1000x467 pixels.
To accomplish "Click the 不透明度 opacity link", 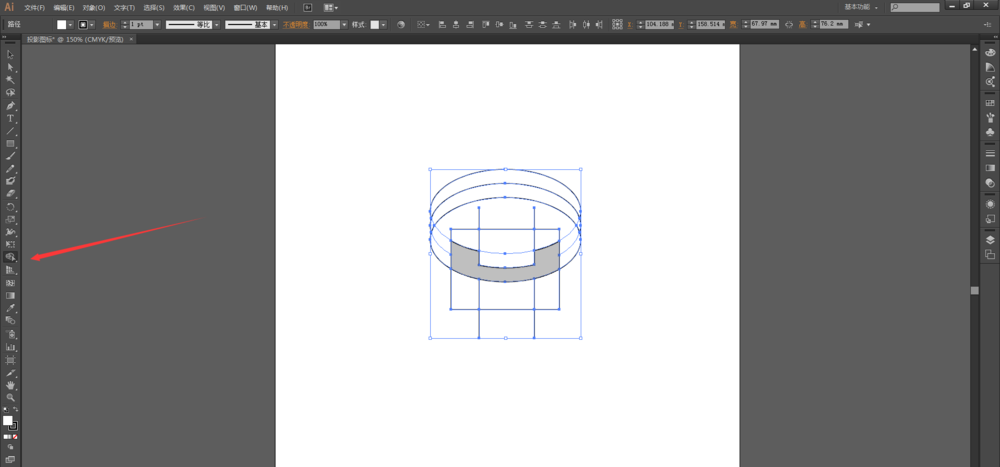I will [296, 24].
